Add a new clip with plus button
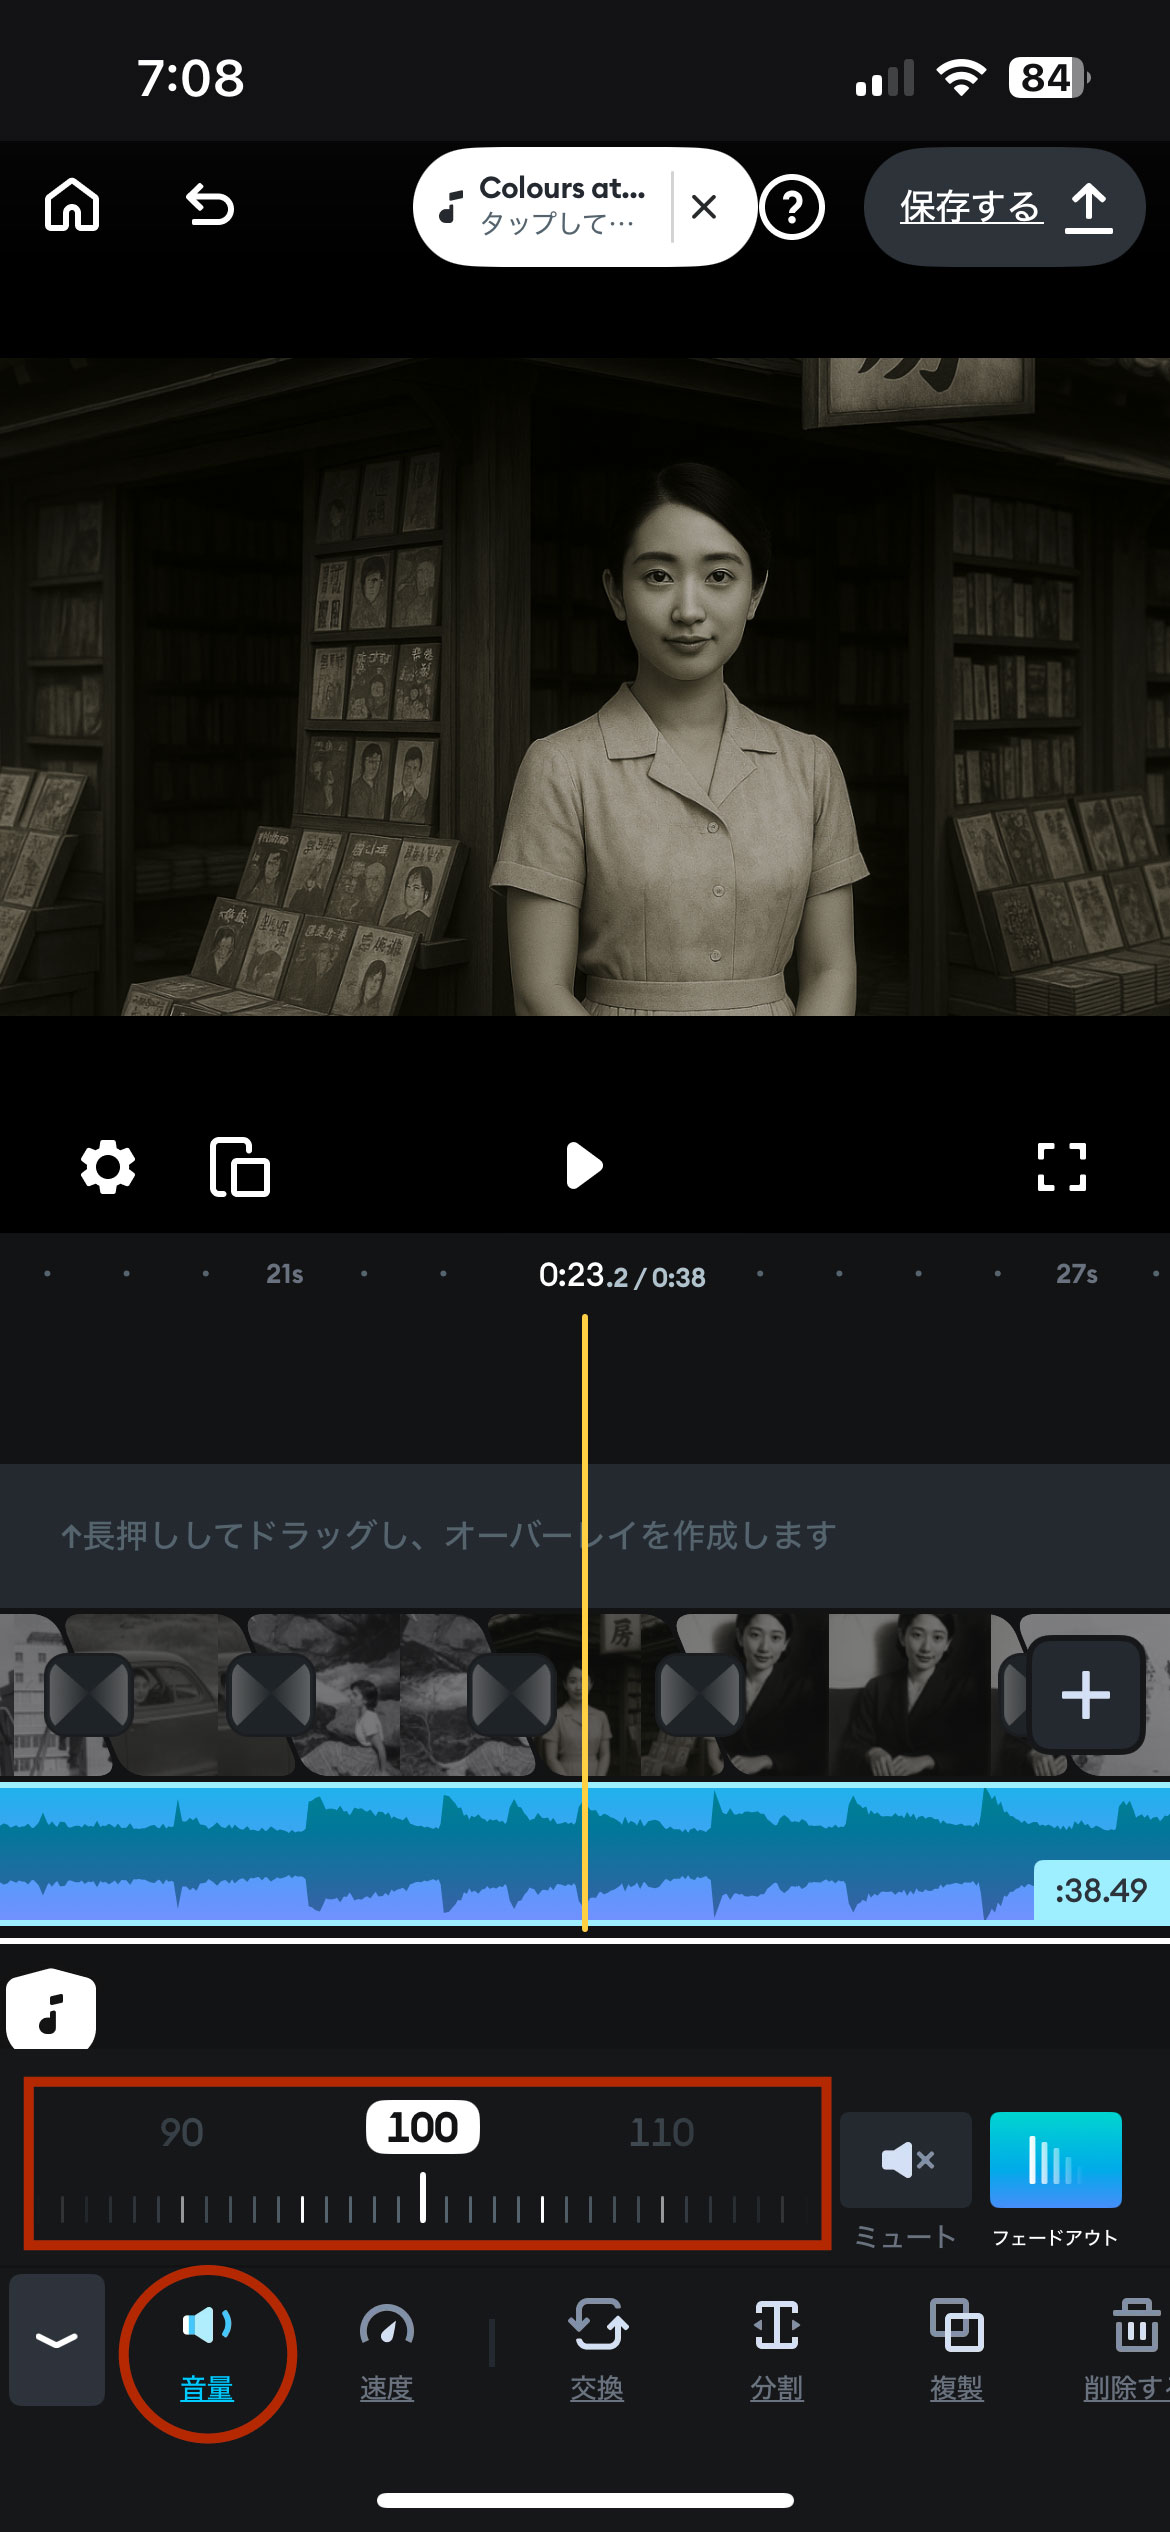 (x=1085, y=1695)
